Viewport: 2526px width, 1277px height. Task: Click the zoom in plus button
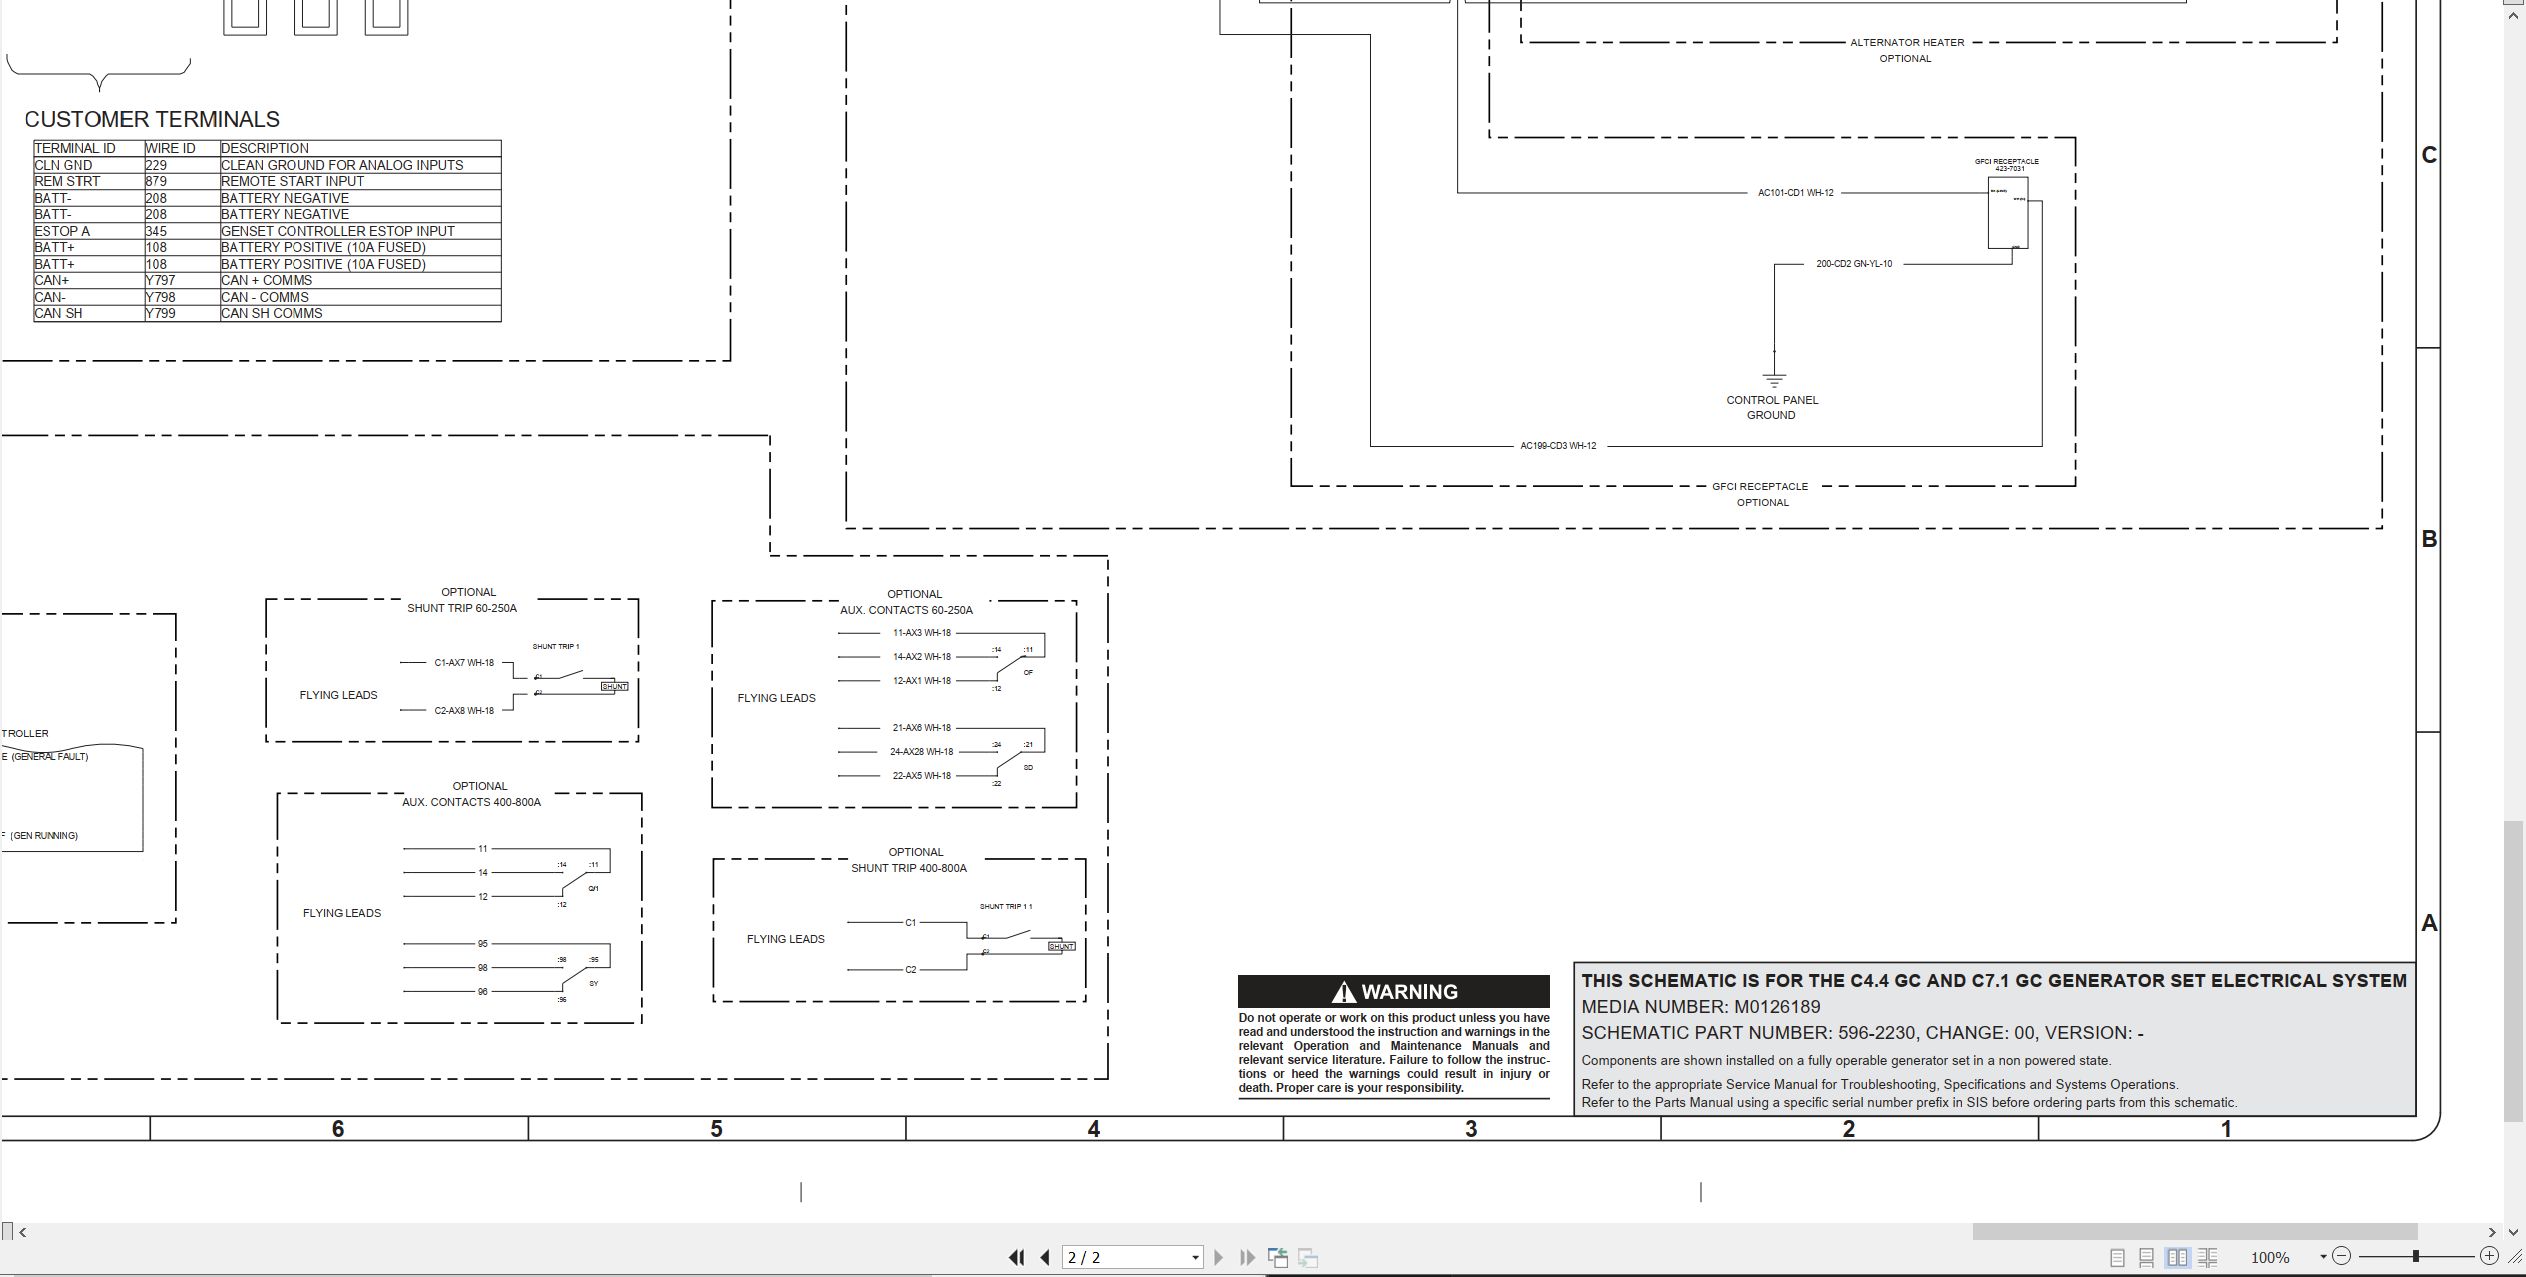tap(2489, 1256)
